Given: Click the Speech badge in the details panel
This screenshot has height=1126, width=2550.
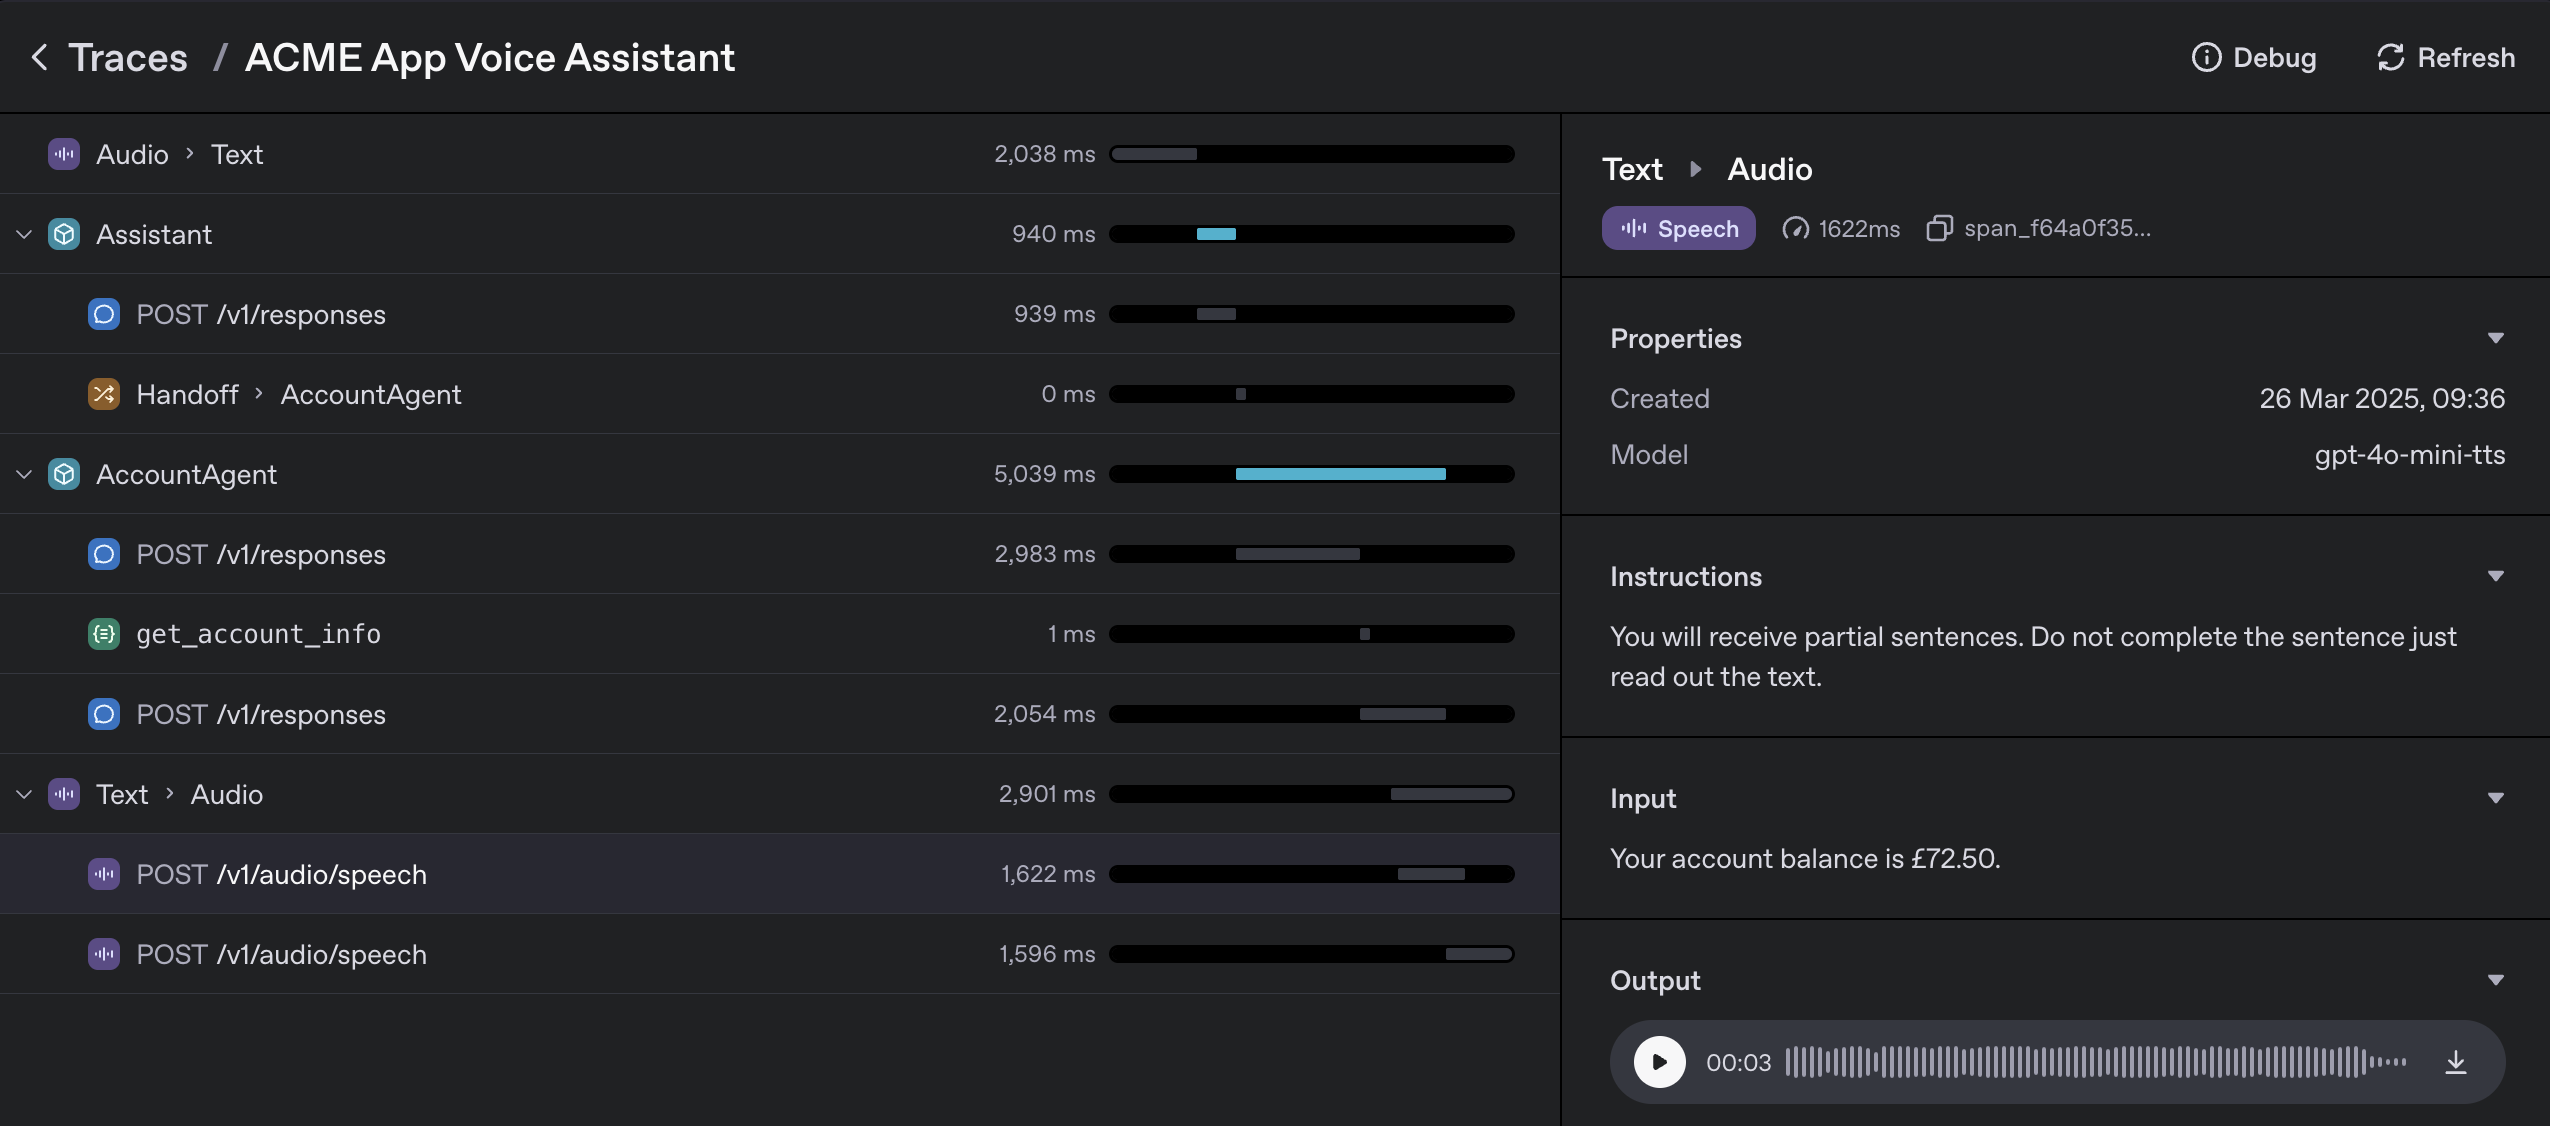Looking at the screenshot, I should pyautogui.click(x=1678, y=228).
